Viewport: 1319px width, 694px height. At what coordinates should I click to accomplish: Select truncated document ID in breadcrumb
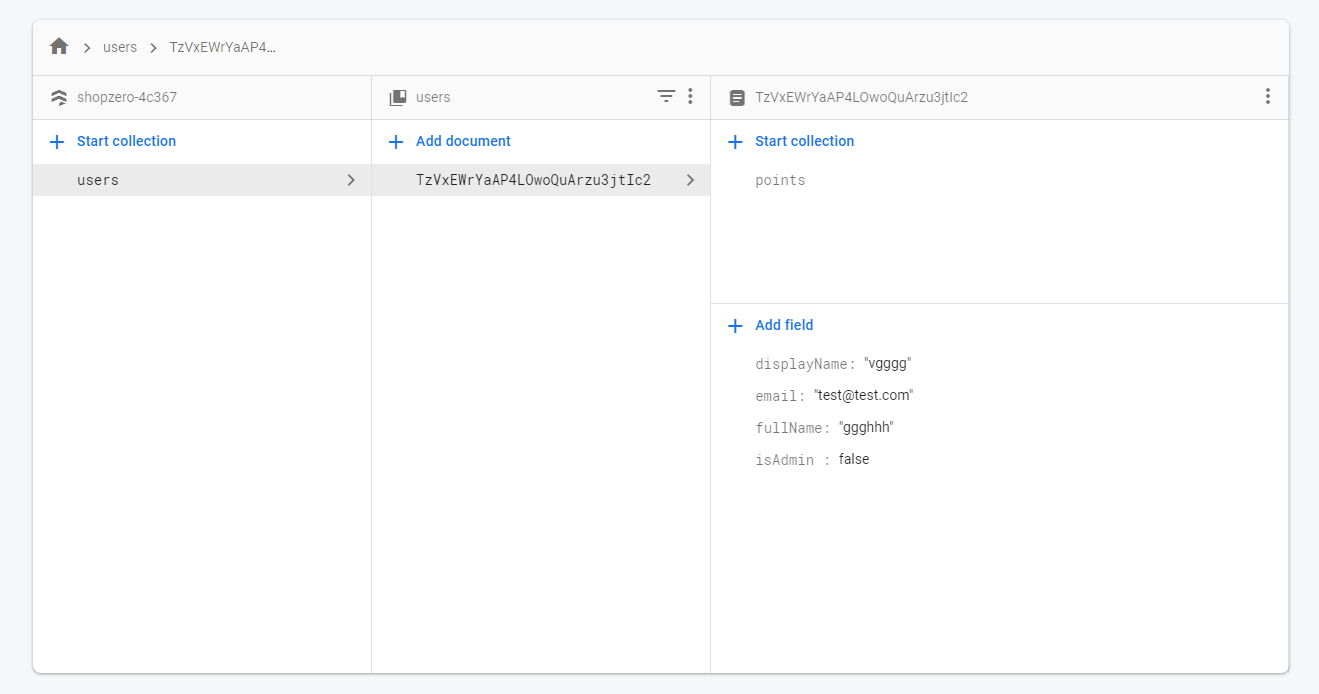coord(222,47)
